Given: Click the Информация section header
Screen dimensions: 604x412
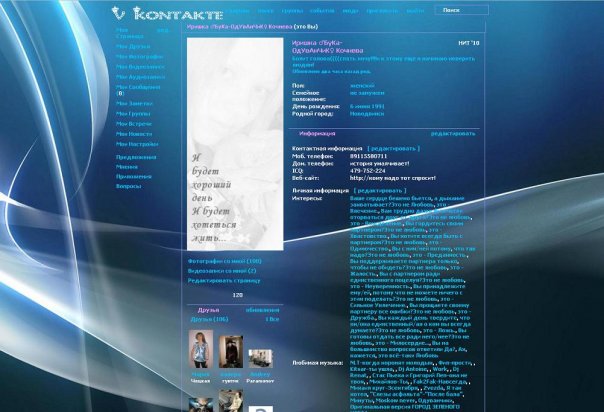Looking at the screenshot, I should pyautogui.click(x=317, y=134).
